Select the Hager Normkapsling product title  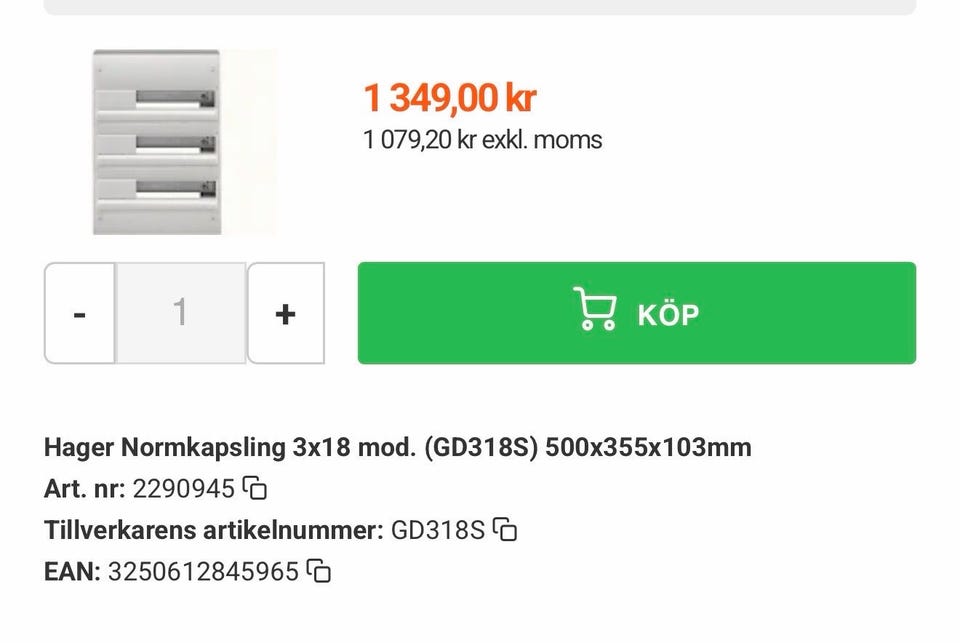[x=397, y=447]
